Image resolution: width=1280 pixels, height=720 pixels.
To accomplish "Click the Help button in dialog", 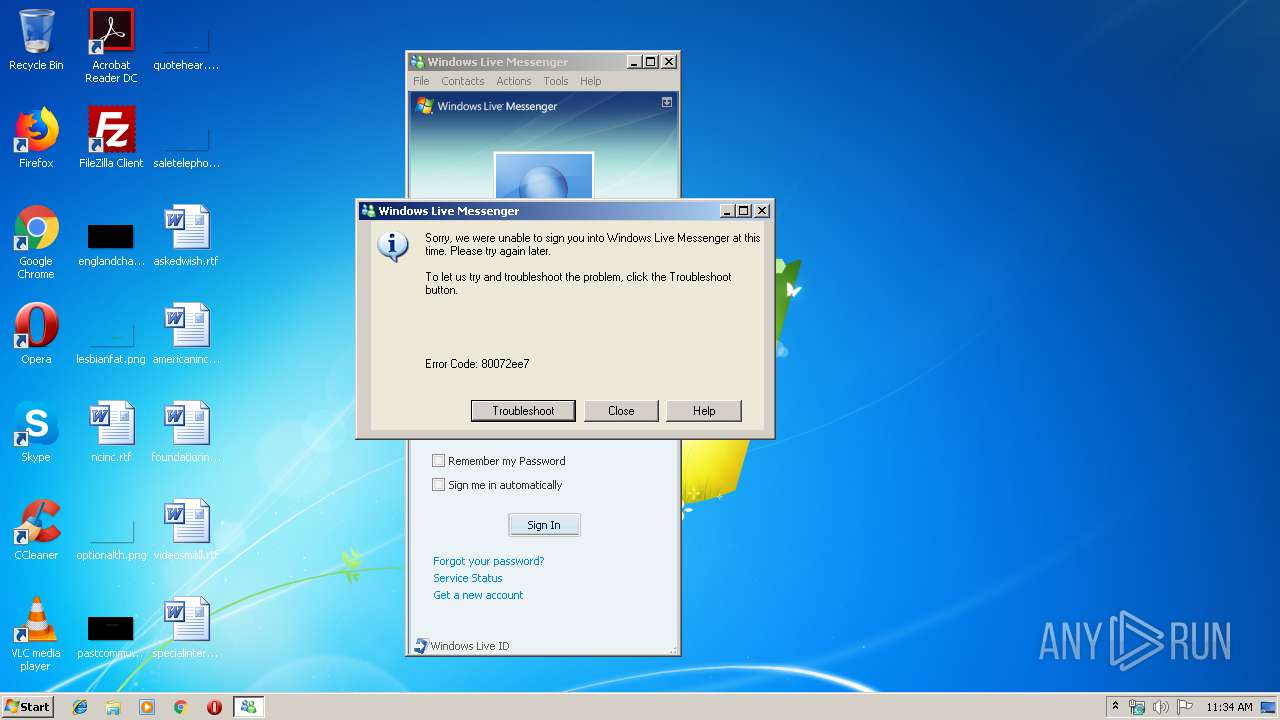I will click(704, 411).
